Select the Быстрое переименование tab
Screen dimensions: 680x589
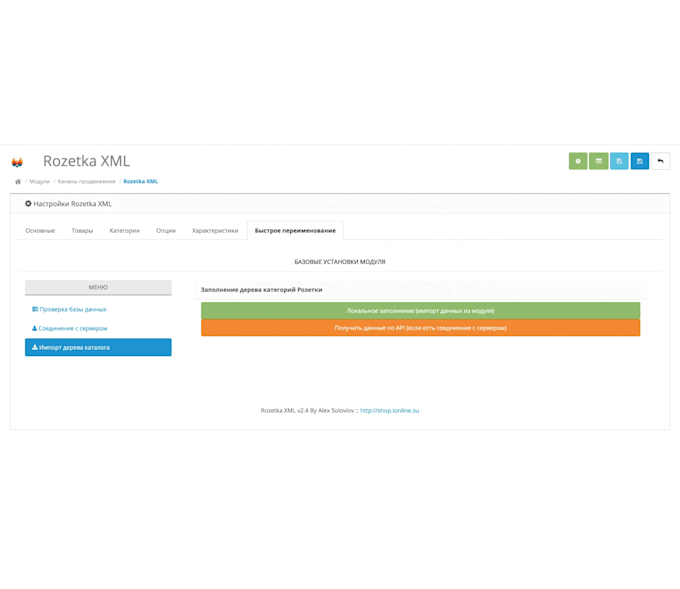pyautogui.click(x=295, y=231)
